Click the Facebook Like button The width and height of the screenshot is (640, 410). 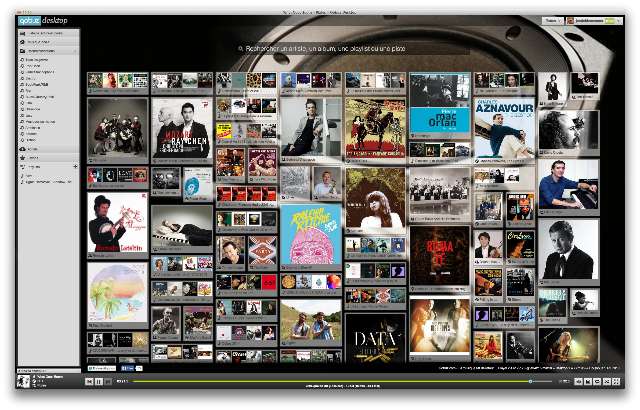127,368
